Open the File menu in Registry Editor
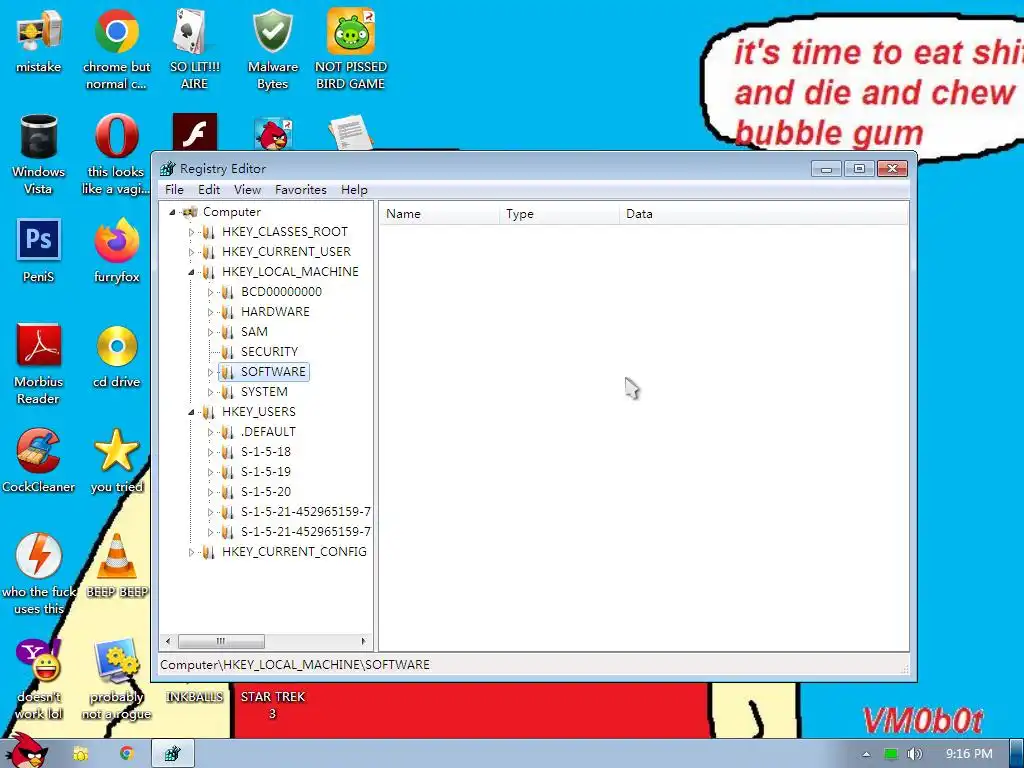This screenshot has width=1024, height=768. pos(174,189)
